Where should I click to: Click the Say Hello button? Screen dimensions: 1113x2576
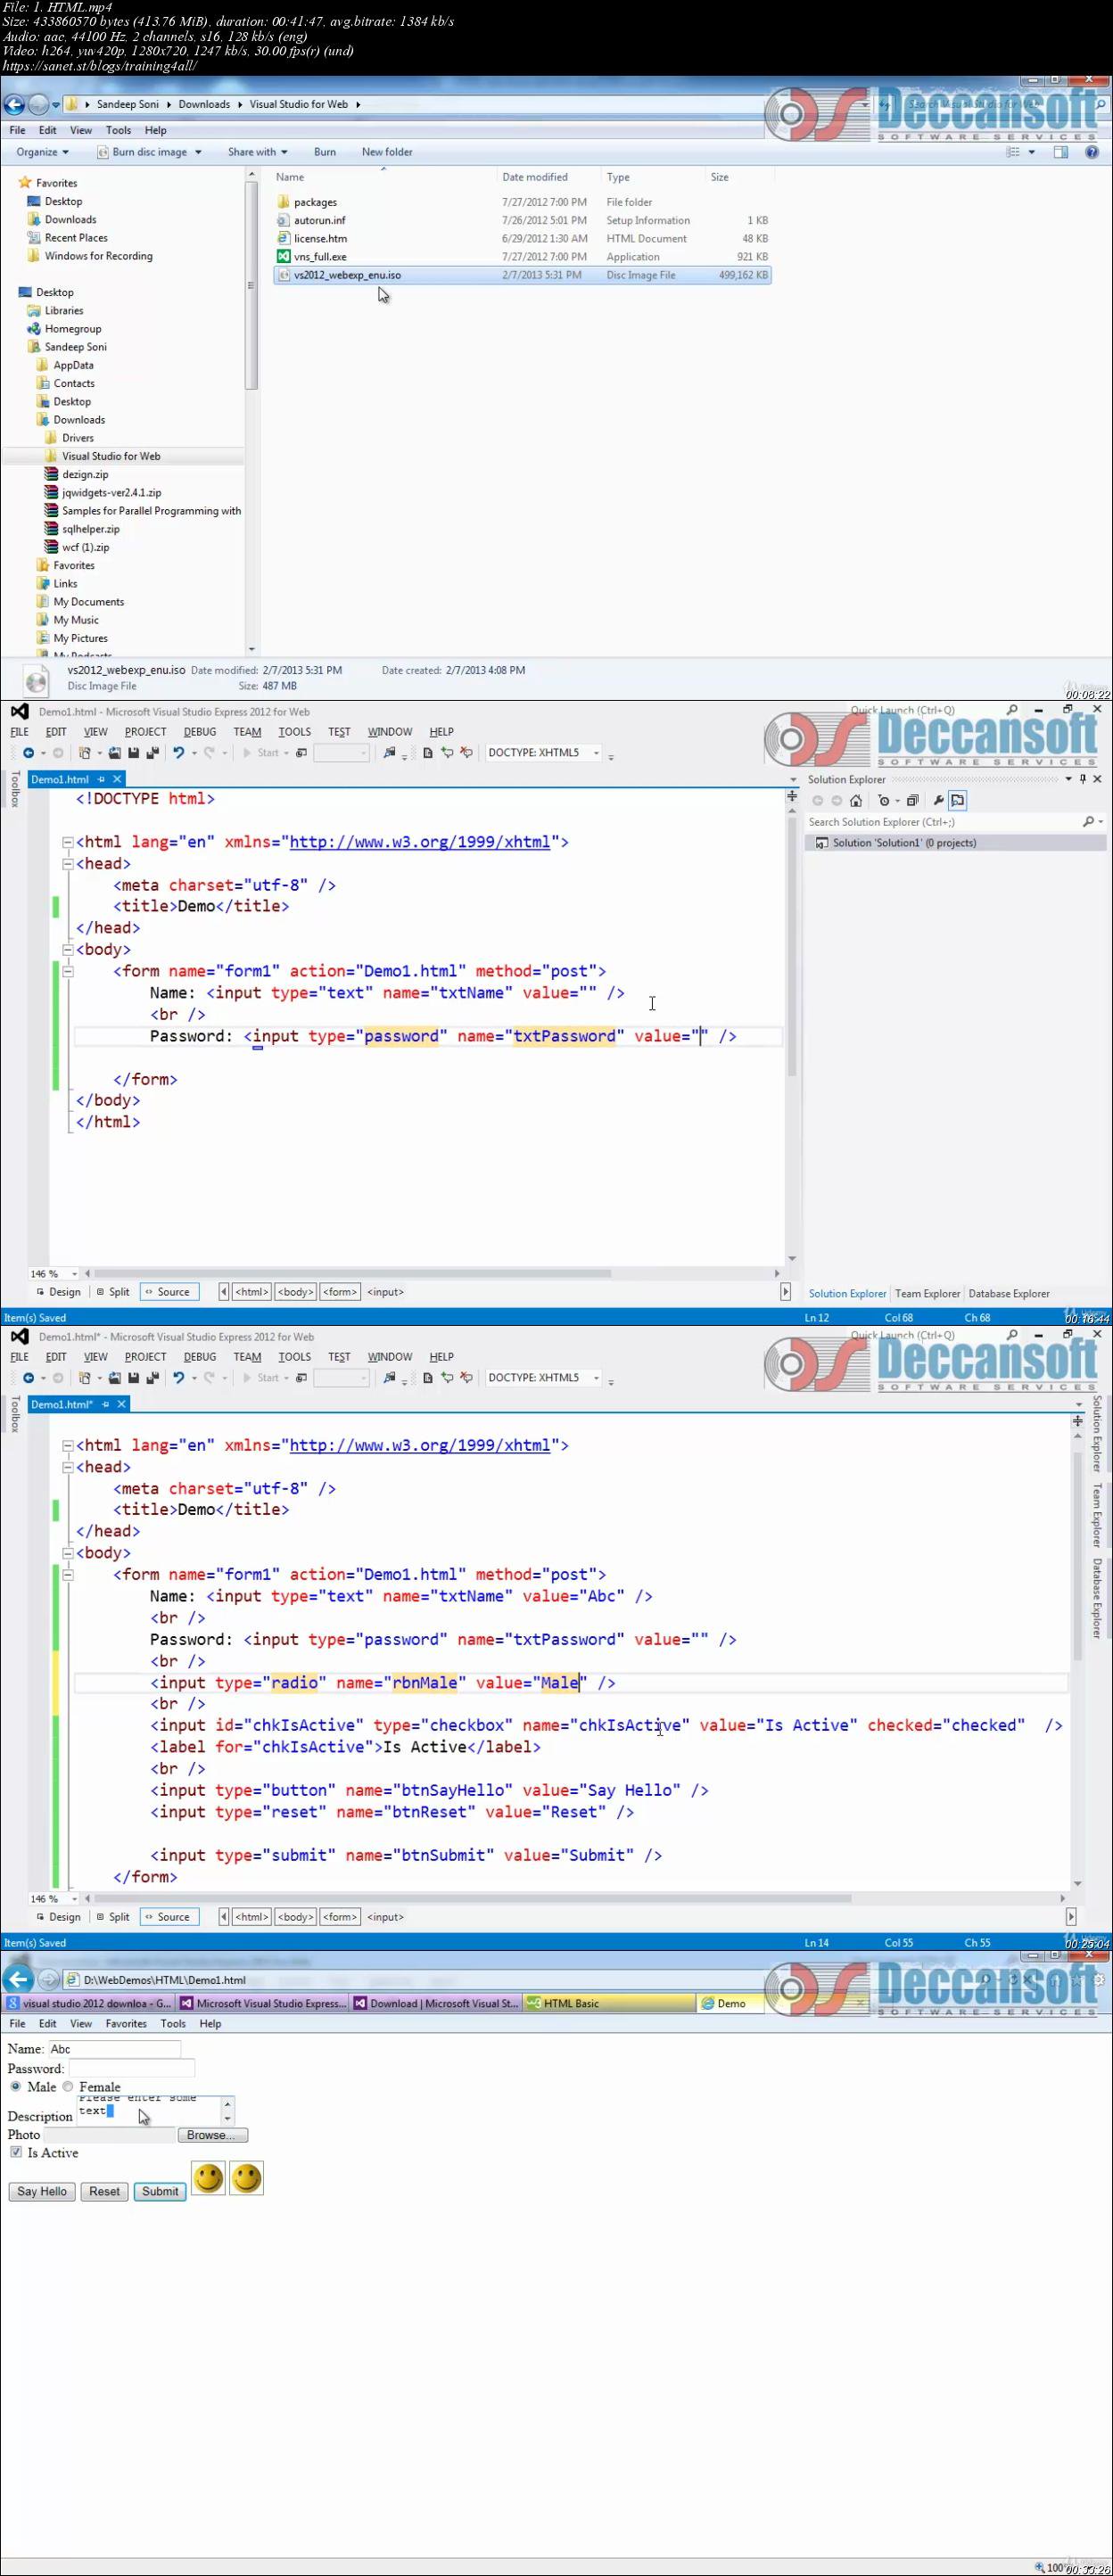pos(42,2191)
